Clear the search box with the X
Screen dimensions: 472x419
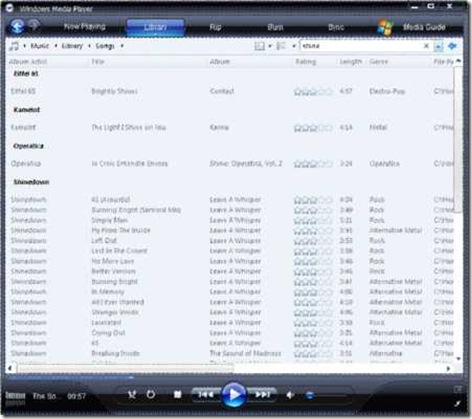point(426,46)
